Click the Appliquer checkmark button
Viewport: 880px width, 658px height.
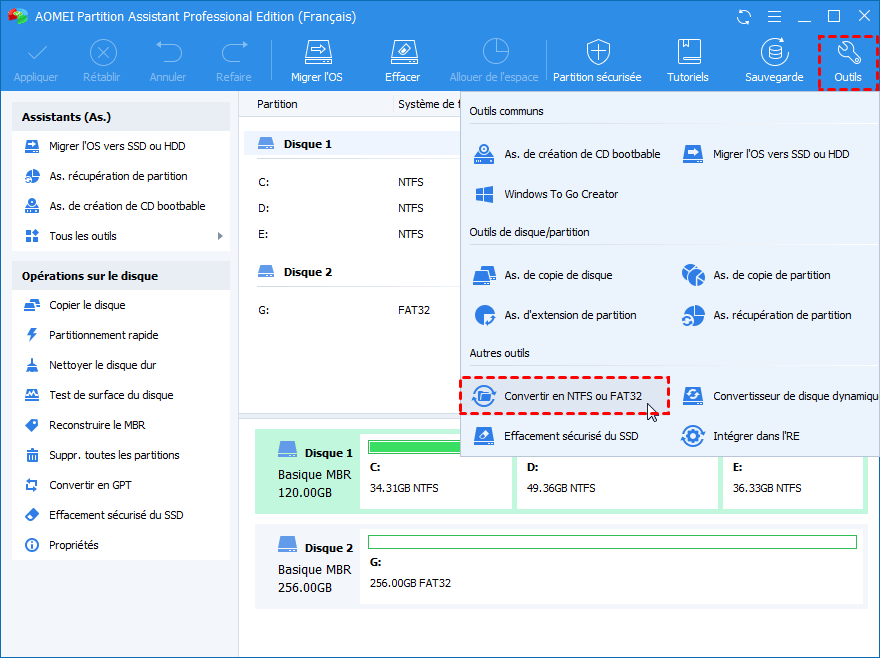tap(36, 62)
